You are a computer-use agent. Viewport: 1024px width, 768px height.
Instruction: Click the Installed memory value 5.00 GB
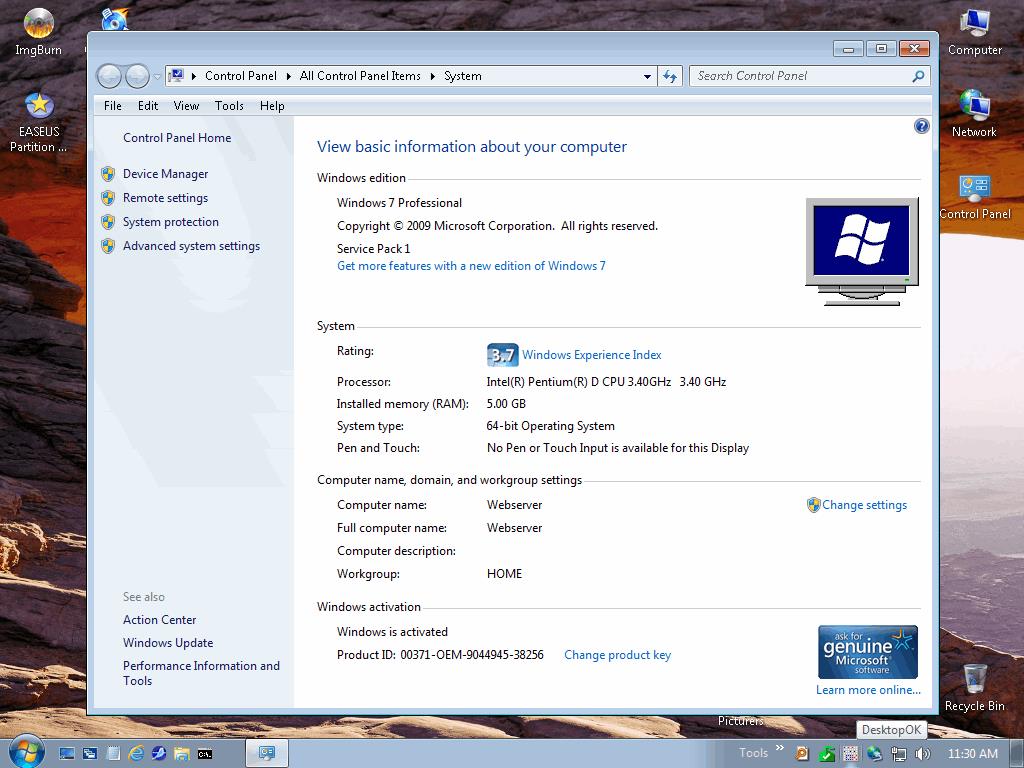pyautogui.click(x=506, y=404)
